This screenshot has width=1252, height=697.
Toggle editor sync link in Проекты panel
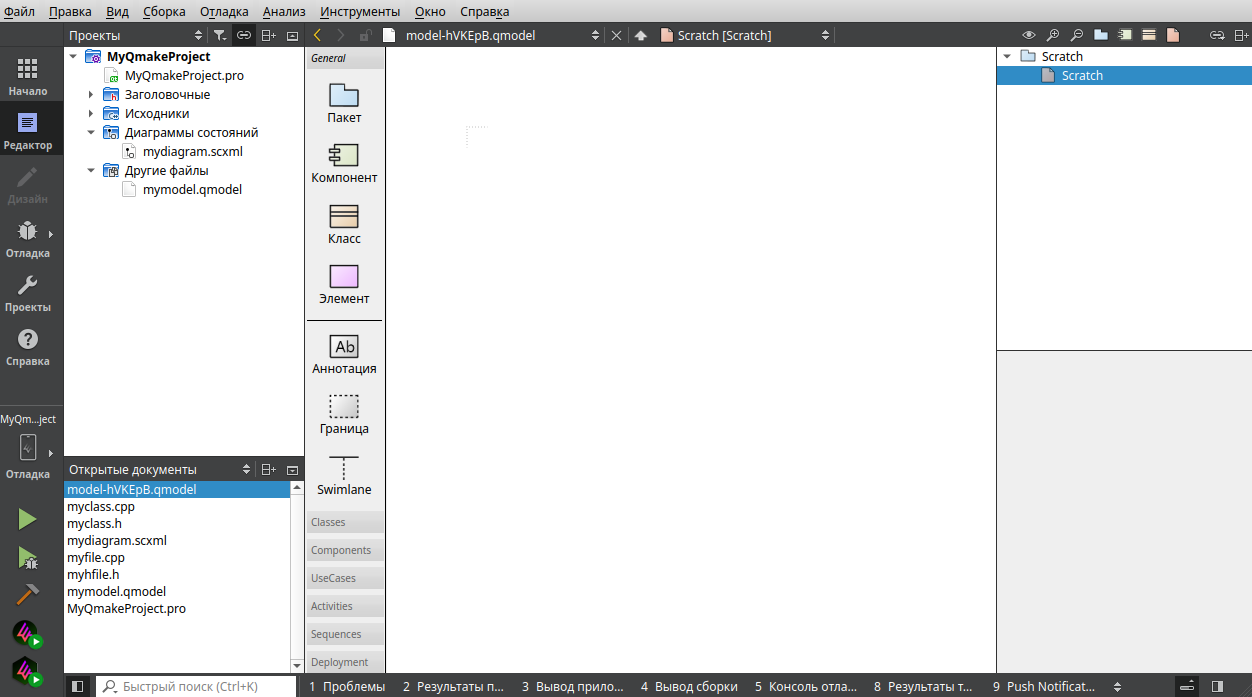[243, 35]
